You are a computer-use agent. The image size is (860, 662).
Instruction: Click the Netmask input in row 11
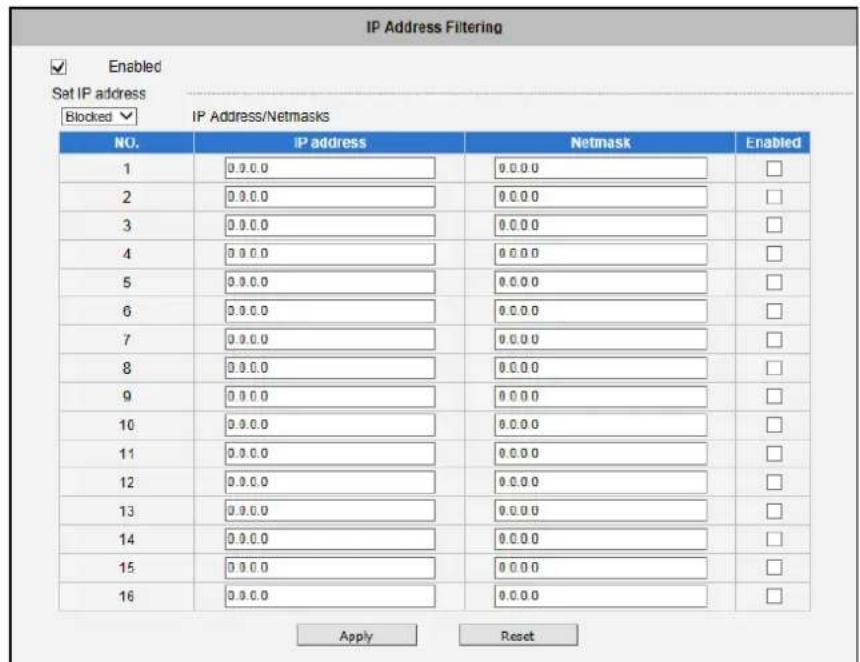pyautogui.click(x=601, y=454)
